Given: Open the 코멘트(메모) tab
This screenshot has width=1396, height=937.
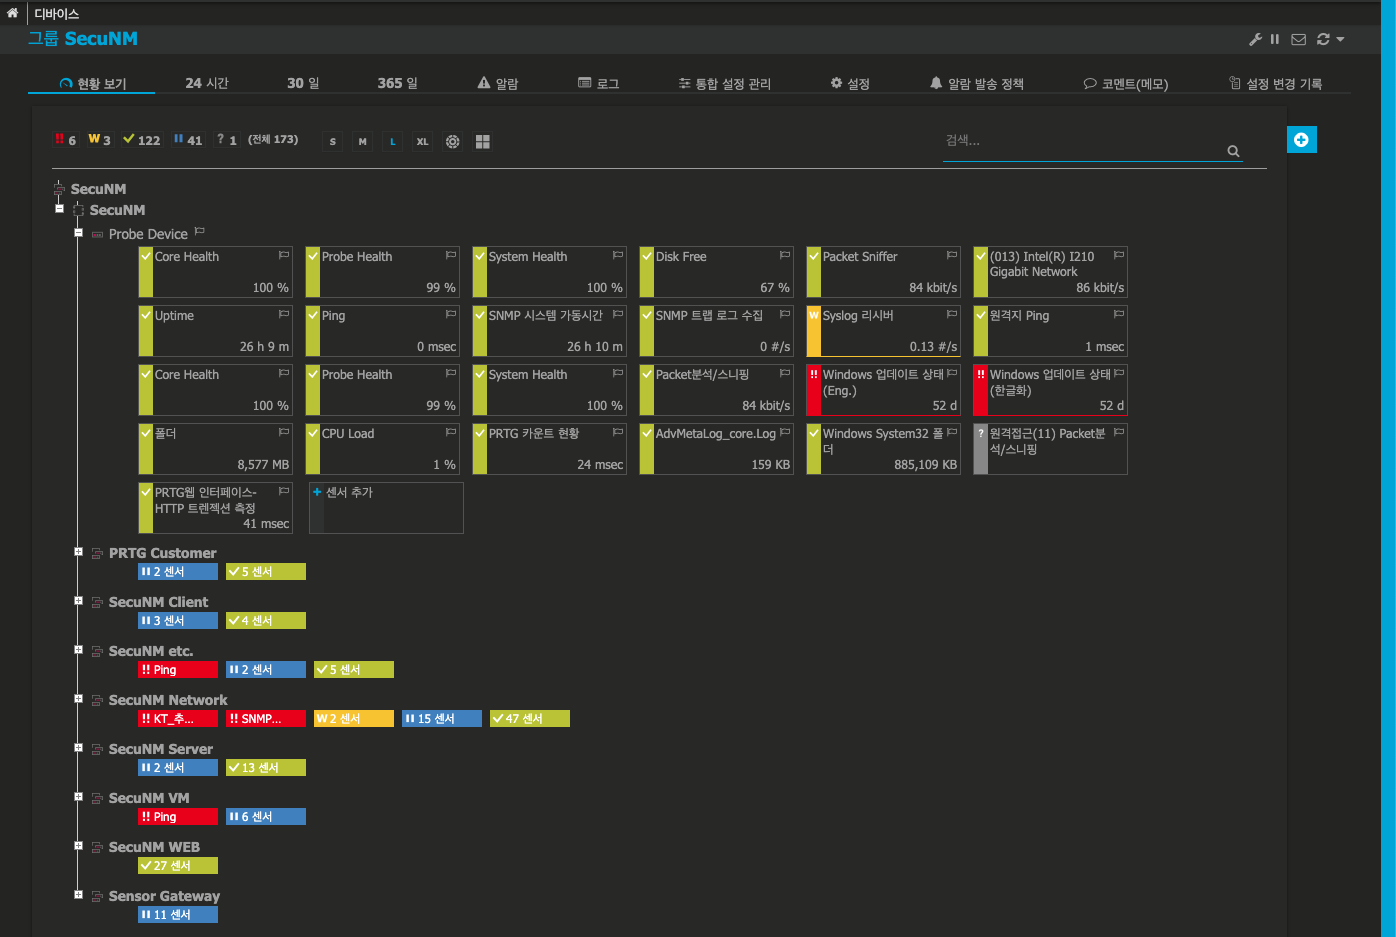Looking at the screenshot, I should point(1126,83).
